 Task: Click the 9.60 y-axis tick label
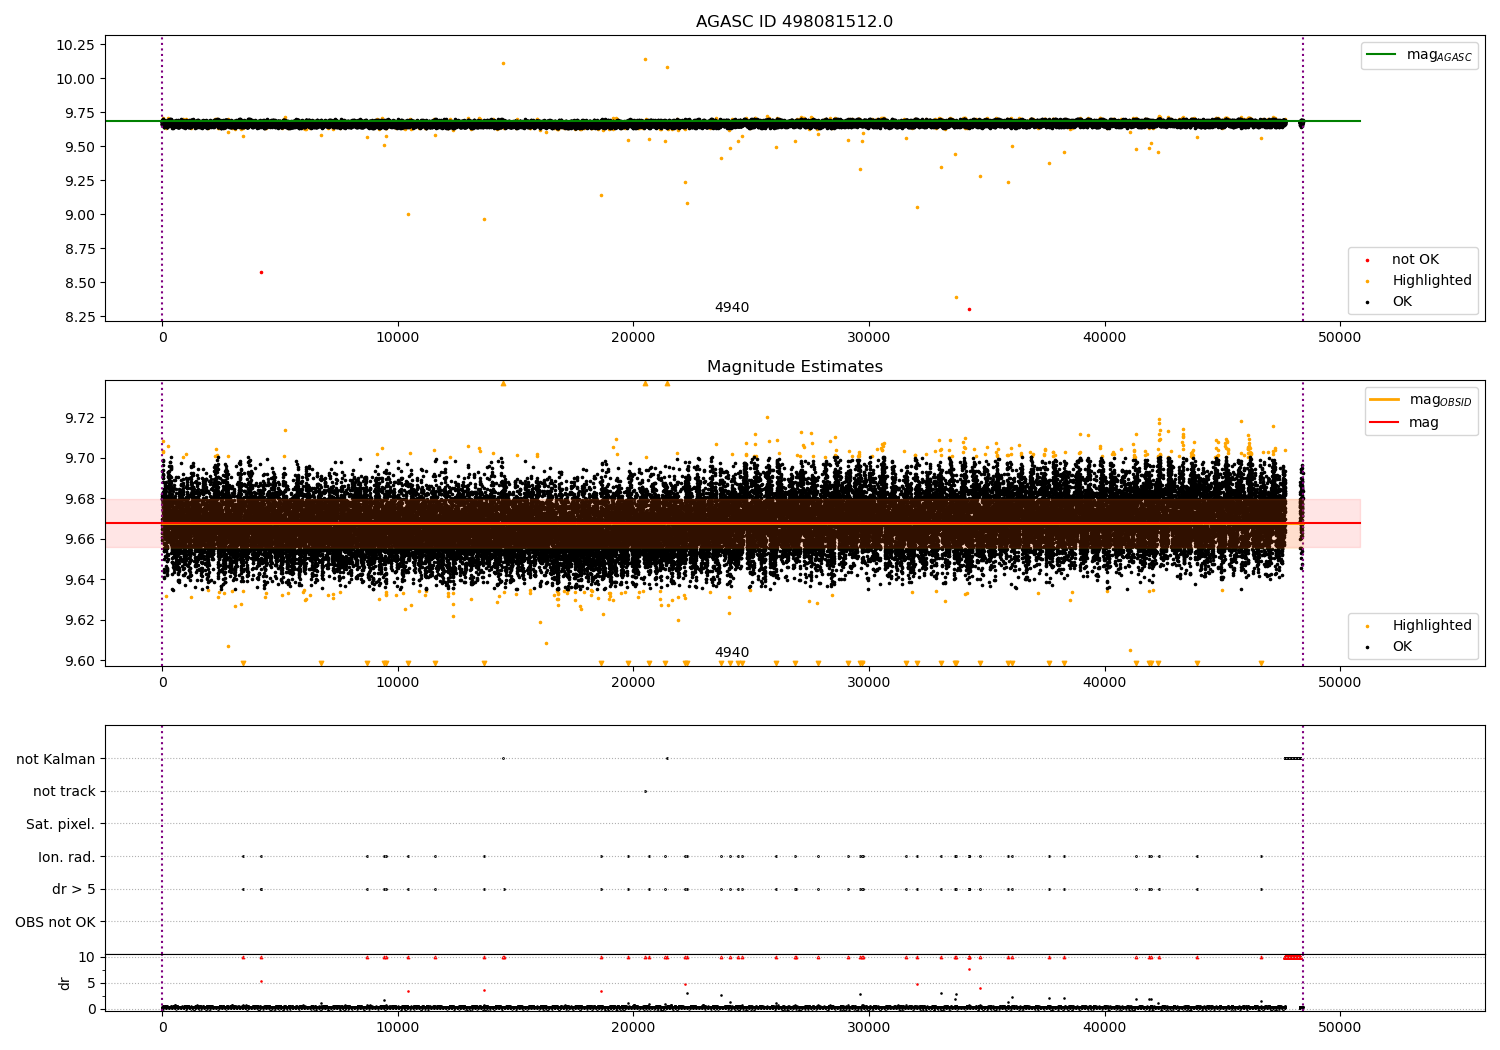[x=79, y=661]
